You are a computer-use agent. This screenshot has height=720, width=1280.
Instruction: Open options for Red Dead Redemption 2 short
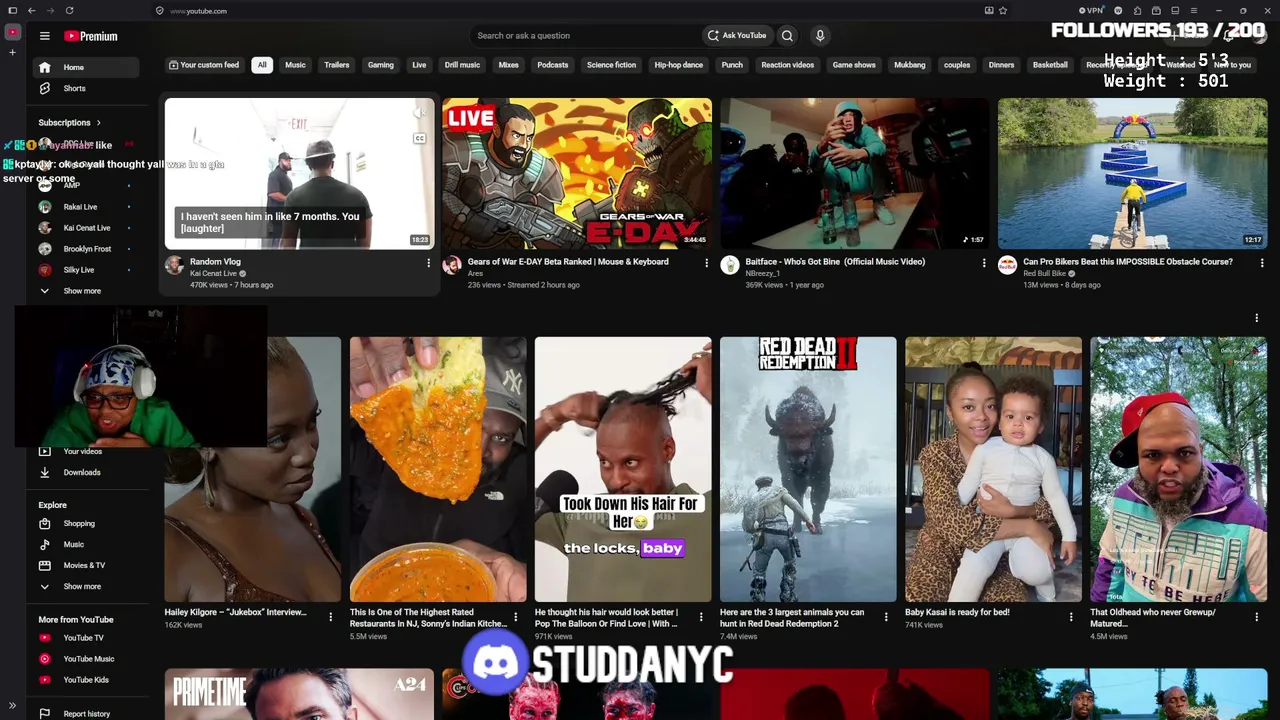coord(886,617)
